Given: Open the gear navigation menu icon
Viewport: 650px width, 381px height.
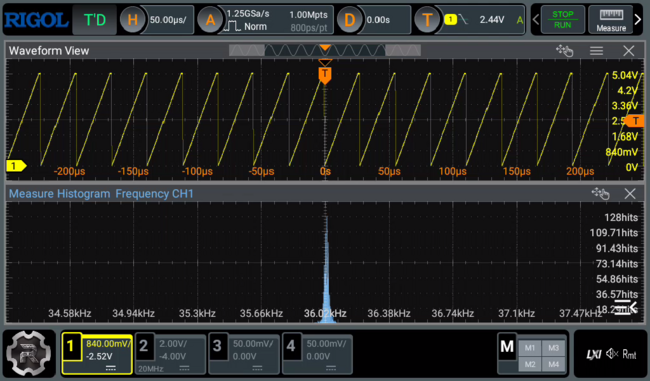Looking at the screenshot, I should coord(29,353).
